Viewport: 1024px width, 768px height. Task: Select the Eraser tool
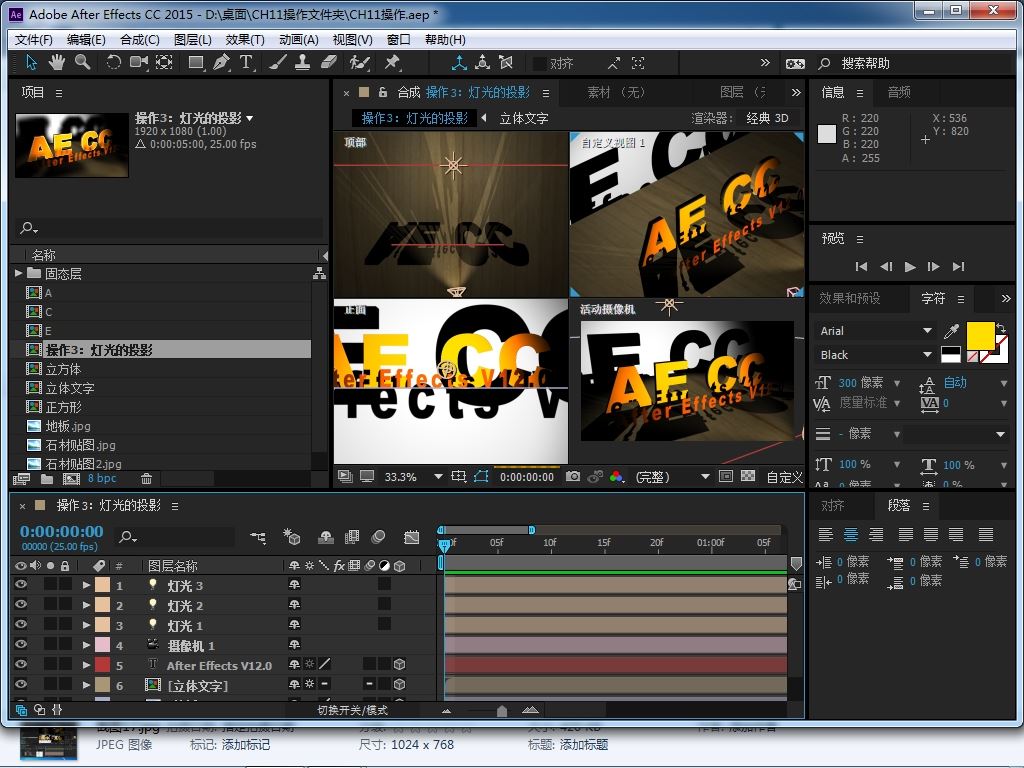(x=329, y=63)
